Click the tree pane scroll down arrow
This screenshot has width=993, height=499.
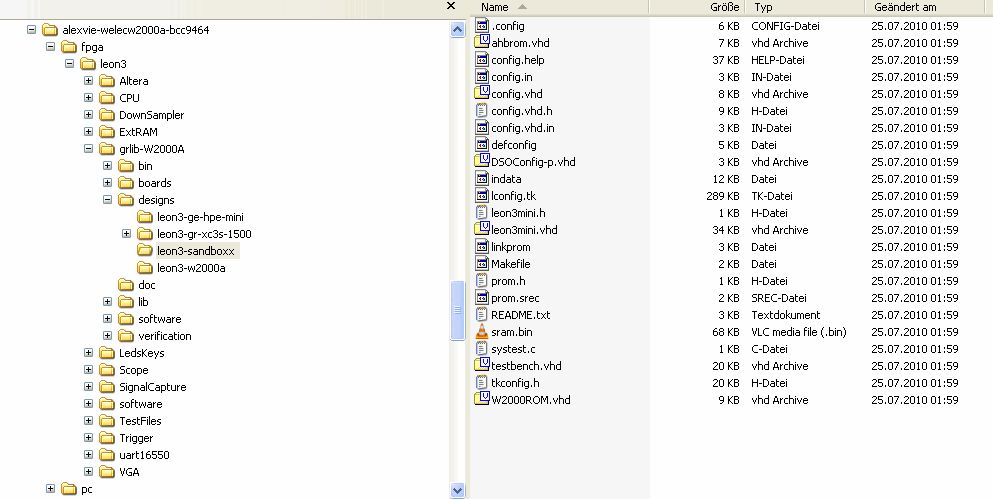(x=457, y=490)
